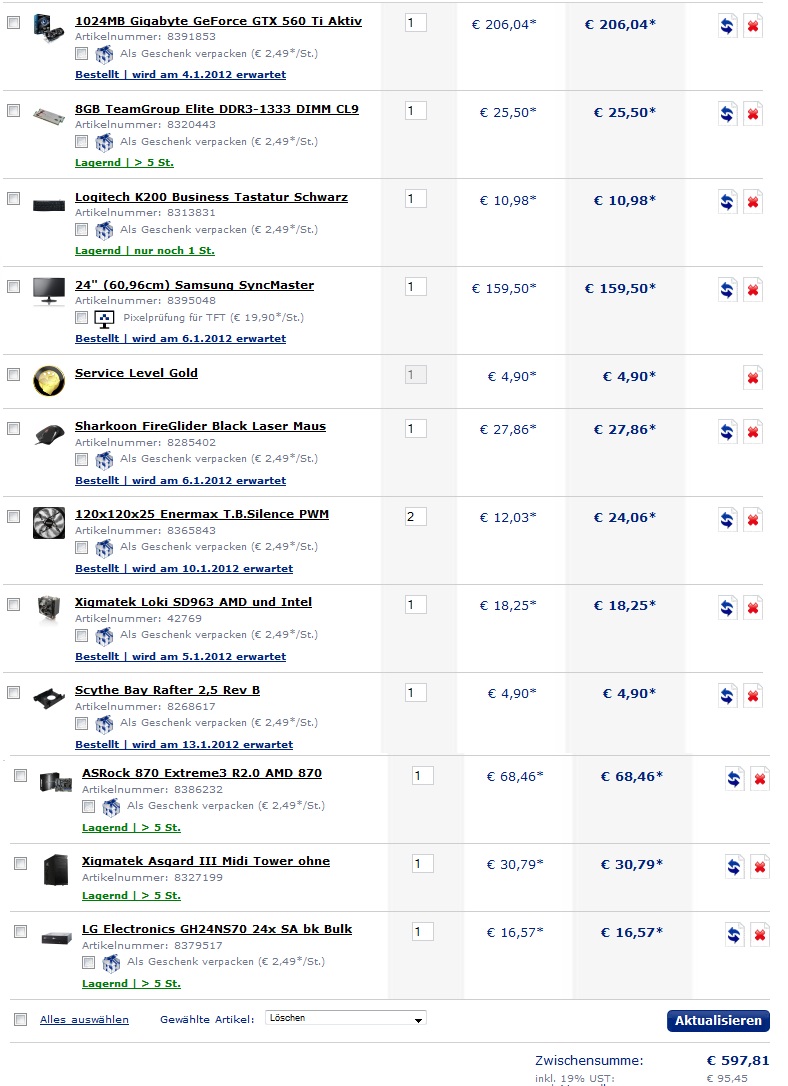Click the total € 24,06 for Enermax
The height and width of the screenshot is (1086, 788).
click(x=625, y=517)
